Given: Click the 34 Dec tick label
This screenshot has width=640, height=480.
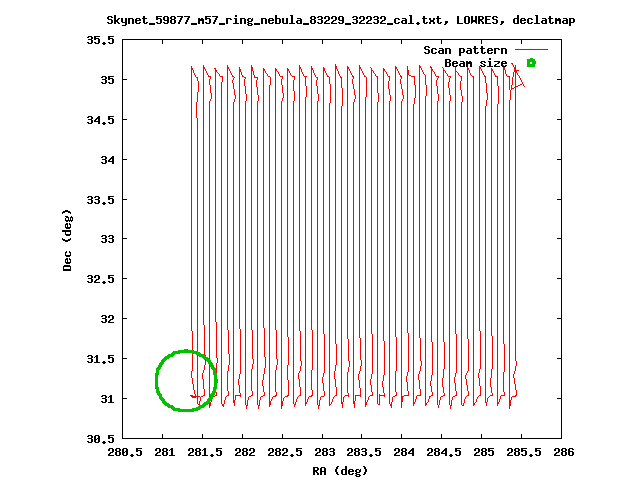Looking at the screenshot, I should (108, 160).
